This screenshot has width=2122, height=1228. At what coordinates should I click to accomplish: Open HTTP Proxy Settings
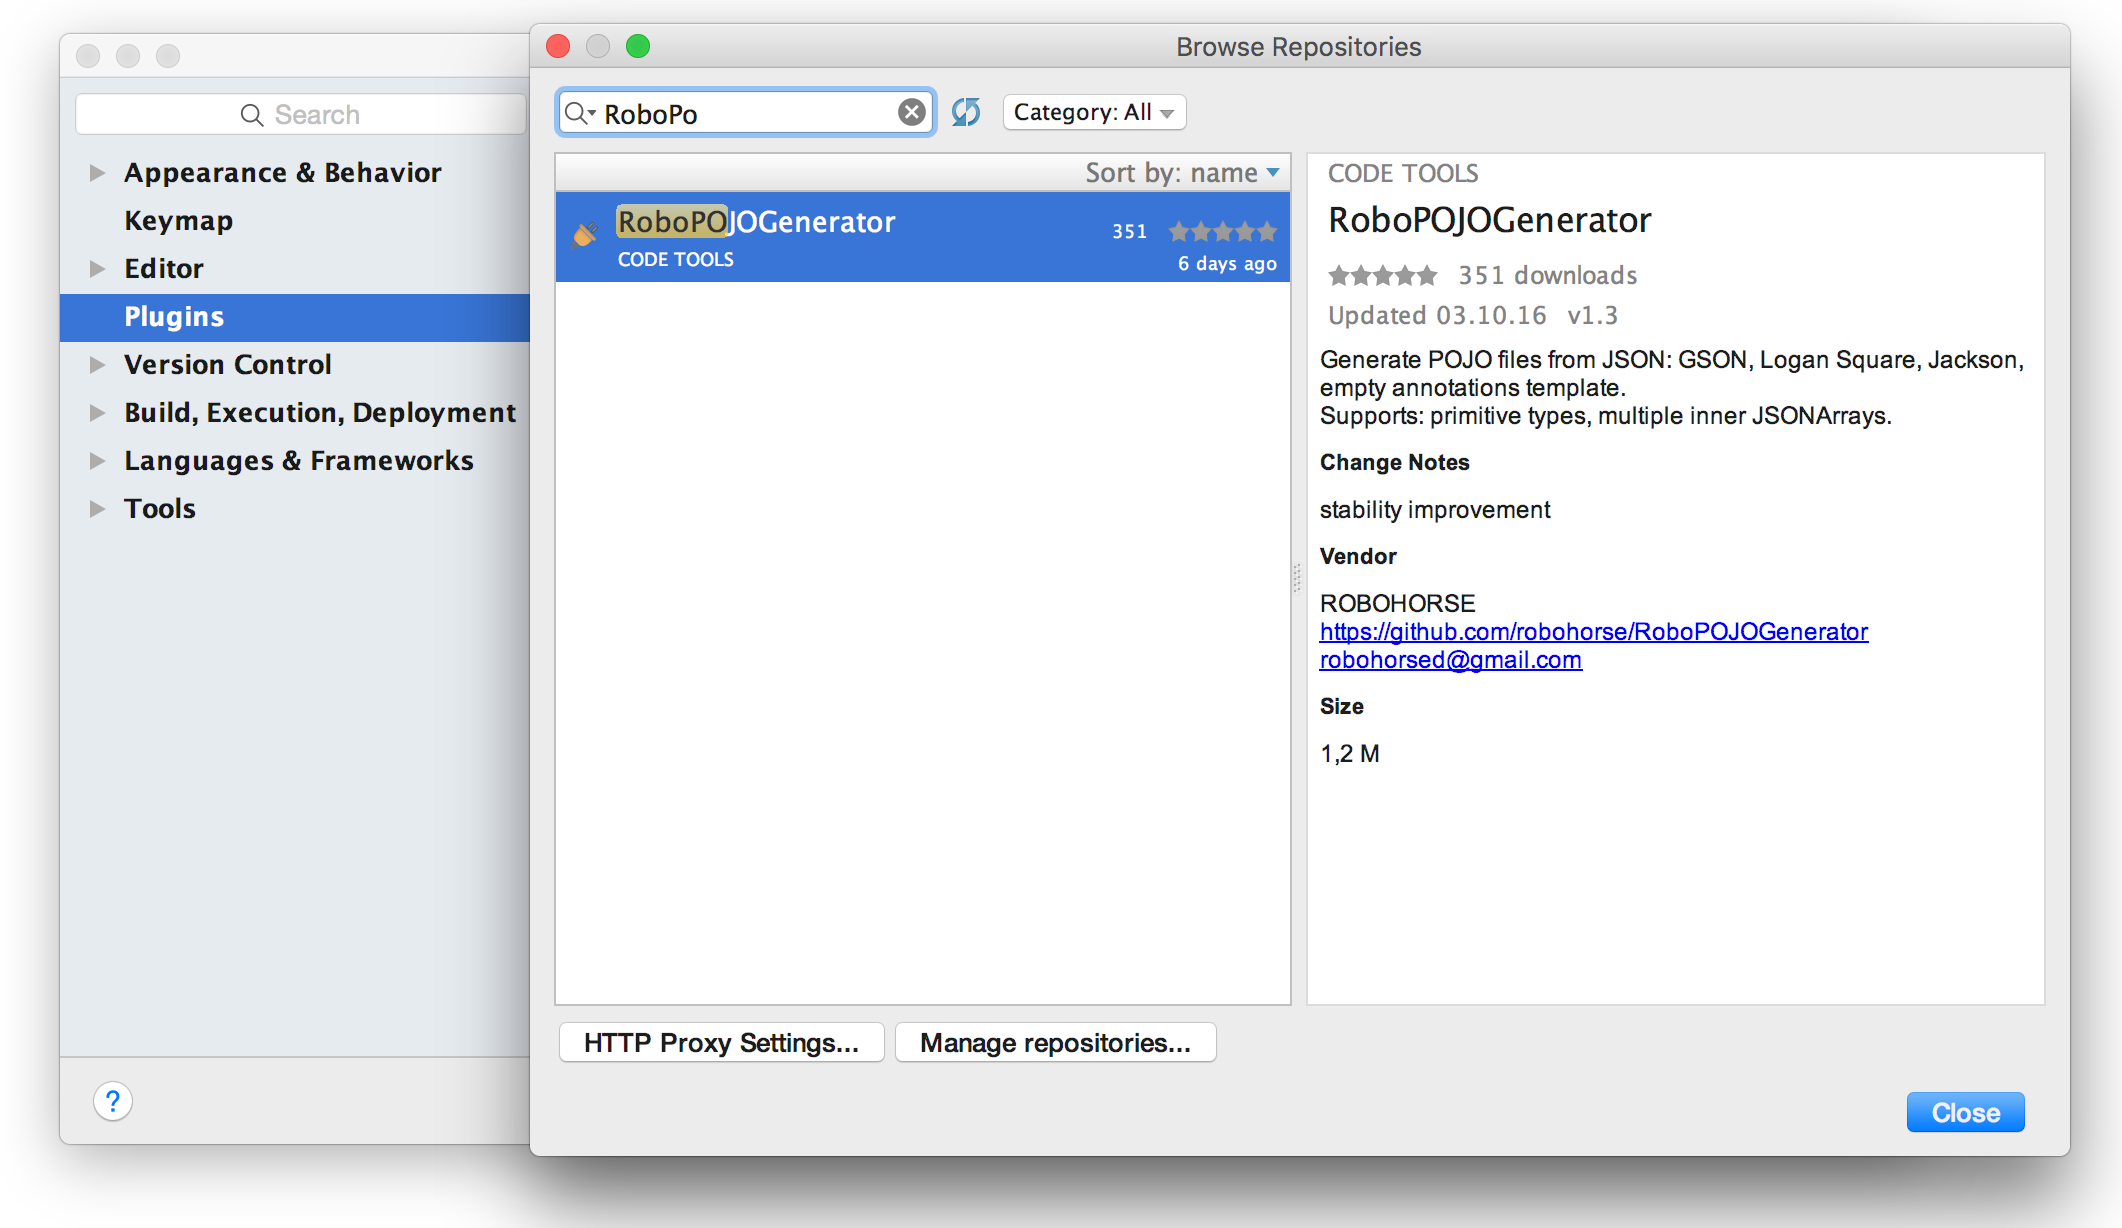pos(721,1042)
